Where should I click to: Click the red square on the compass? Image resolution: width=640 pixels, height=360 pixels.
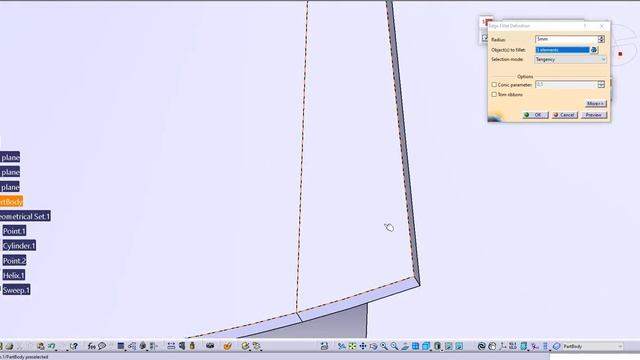[620, 54]
